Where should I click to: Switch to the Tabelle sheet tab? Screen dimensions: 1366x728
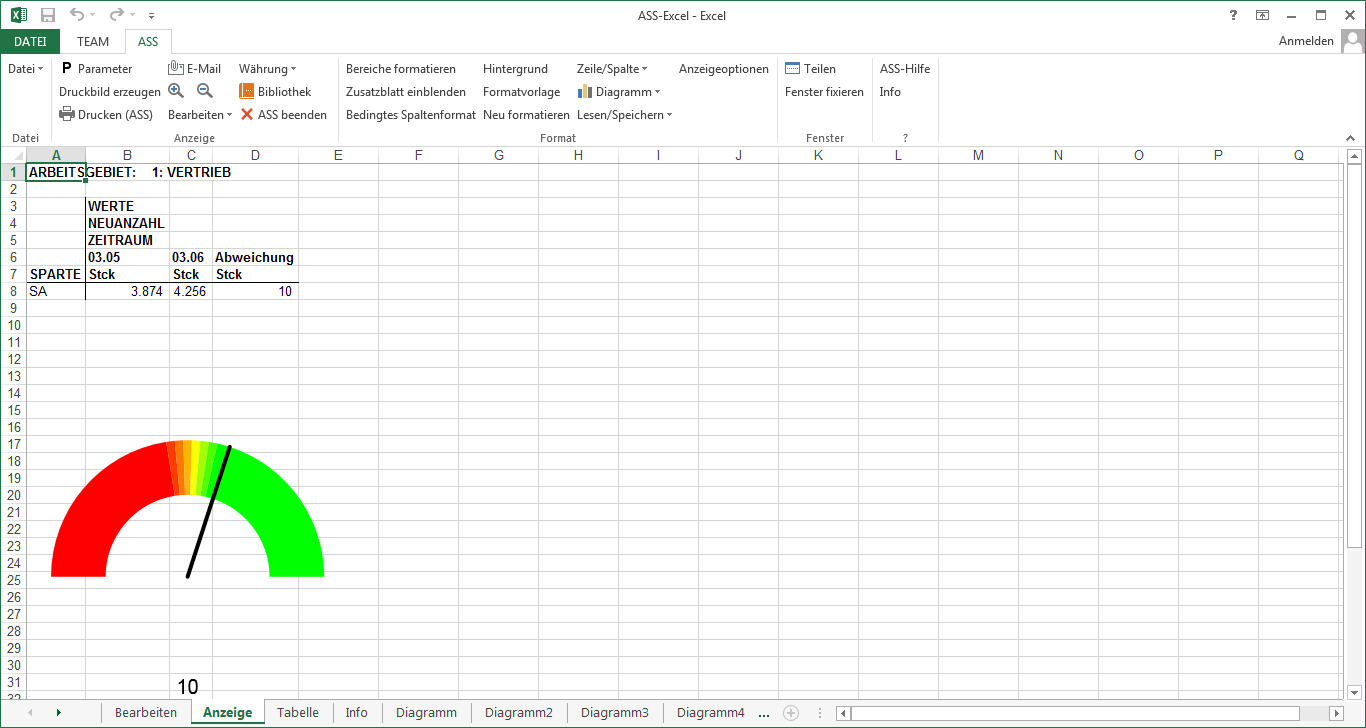click(x=298, y=713)
